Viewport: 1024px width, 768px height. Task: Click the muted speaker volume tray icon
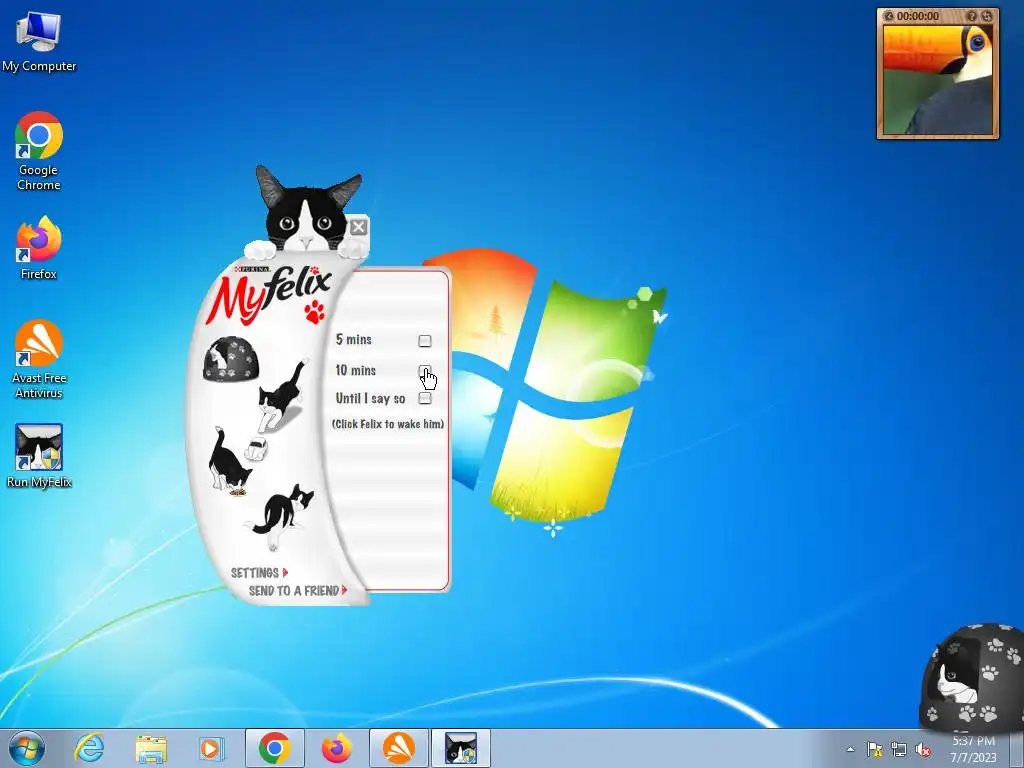923,750
